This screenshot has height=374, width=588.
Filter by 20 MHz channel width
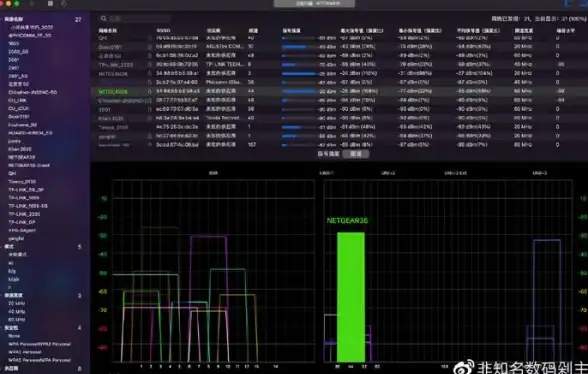pos(16,303)
